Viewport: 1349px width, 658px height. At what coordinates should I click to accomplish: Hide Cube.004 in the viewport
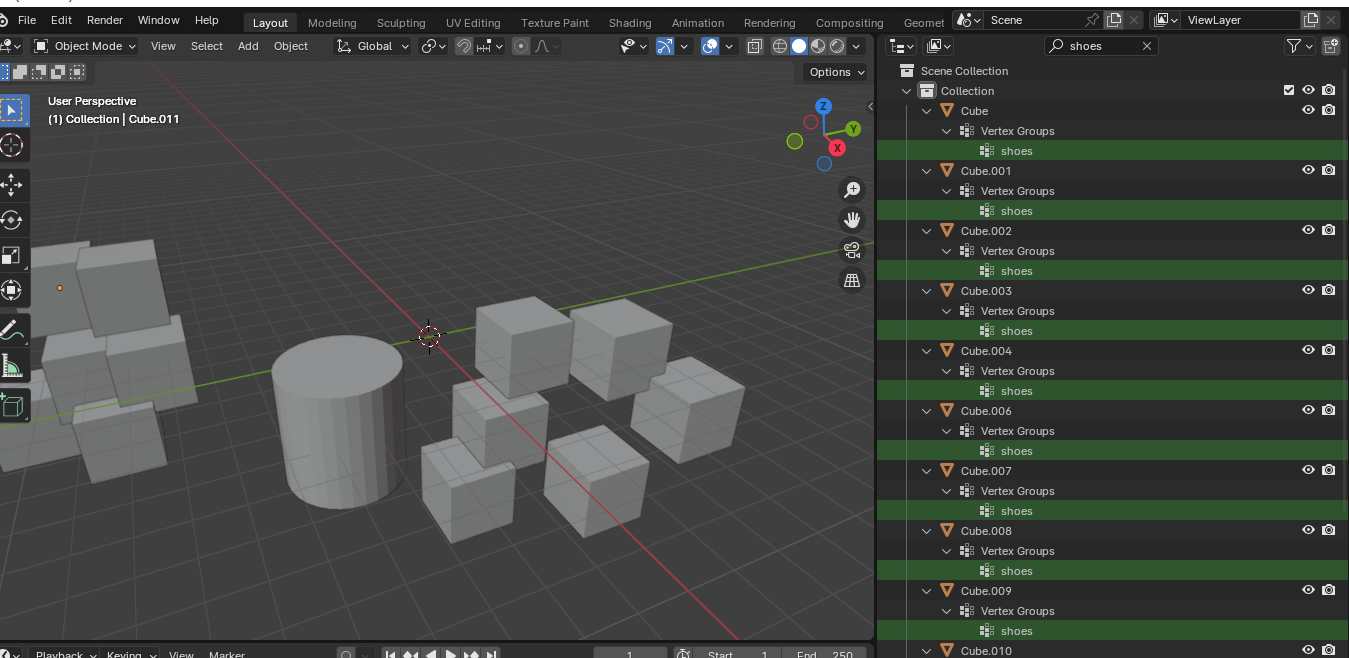click(x=1308, y=351)
